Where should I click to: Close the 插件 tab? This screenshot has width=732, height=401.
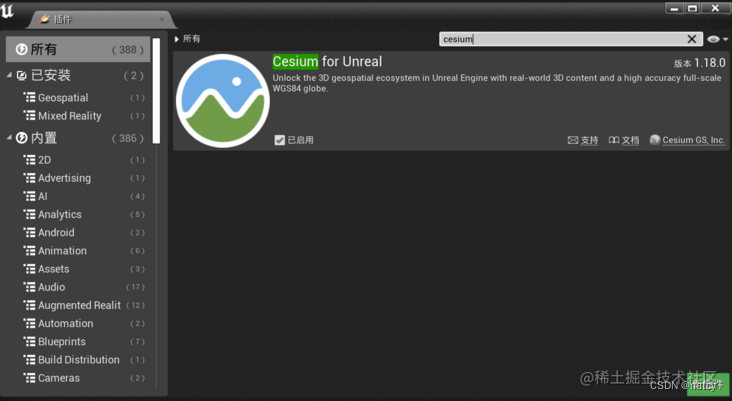(x=162, y=19)
